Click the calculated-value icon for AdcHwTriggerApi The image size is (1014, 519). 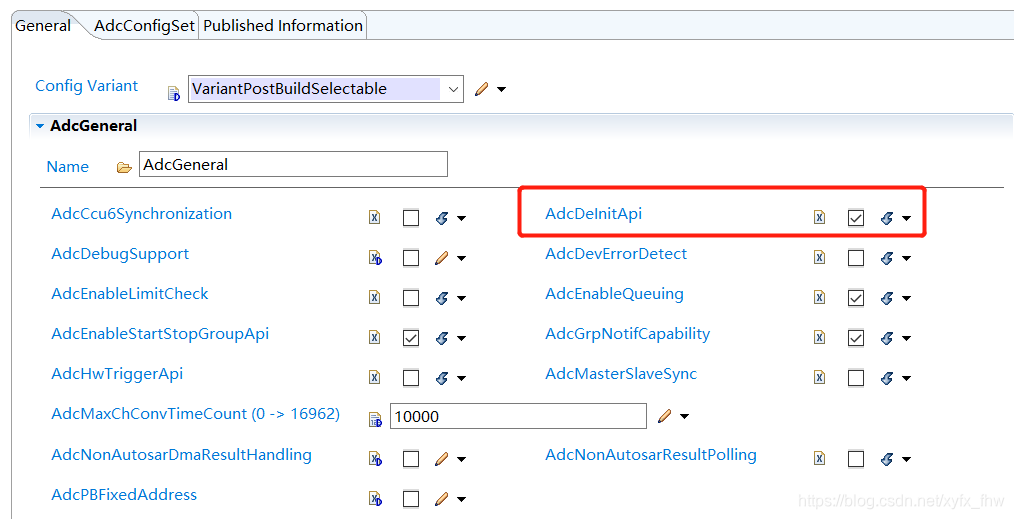coord(442,377)
